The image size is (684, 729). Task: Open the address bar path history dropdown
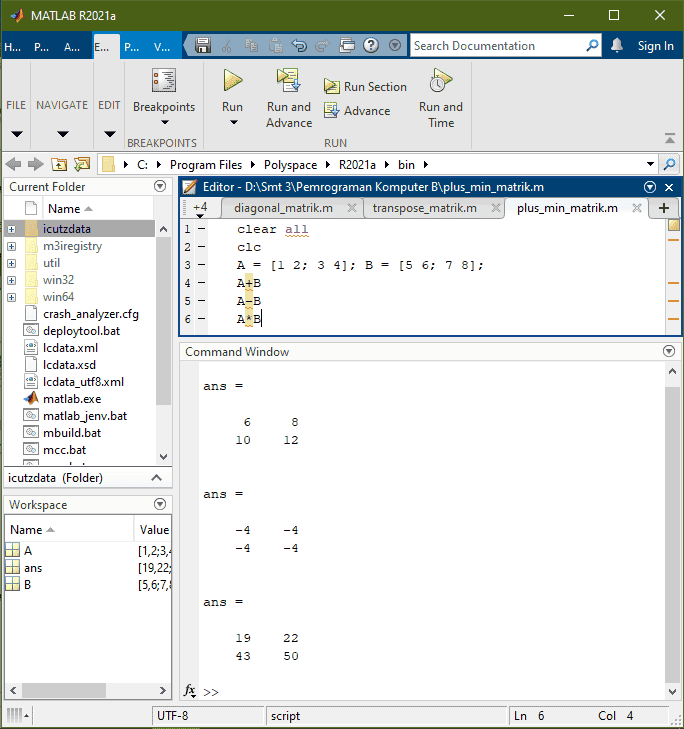pos(650,164)
